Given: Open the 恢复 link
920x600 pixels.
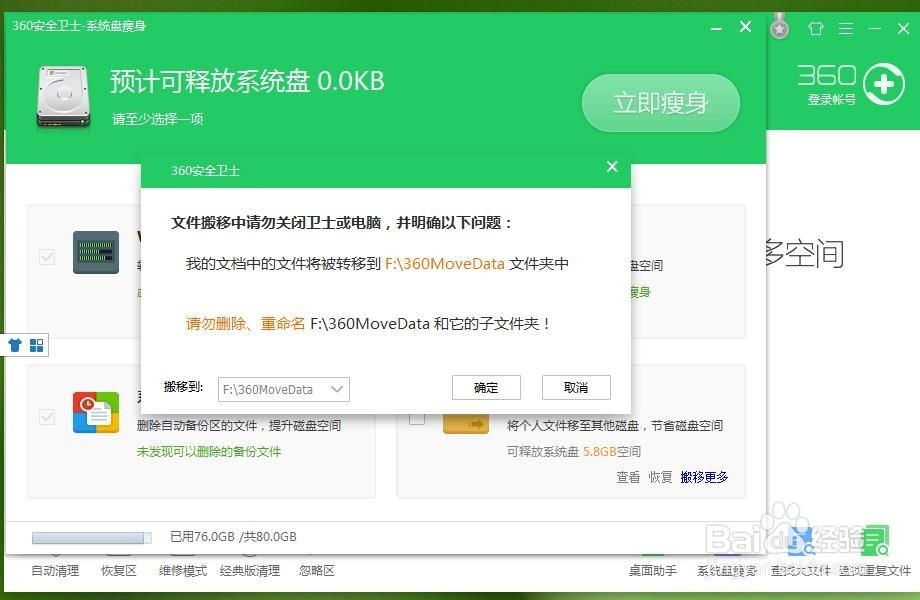Looking at the screenshot, I should (660, 477).
